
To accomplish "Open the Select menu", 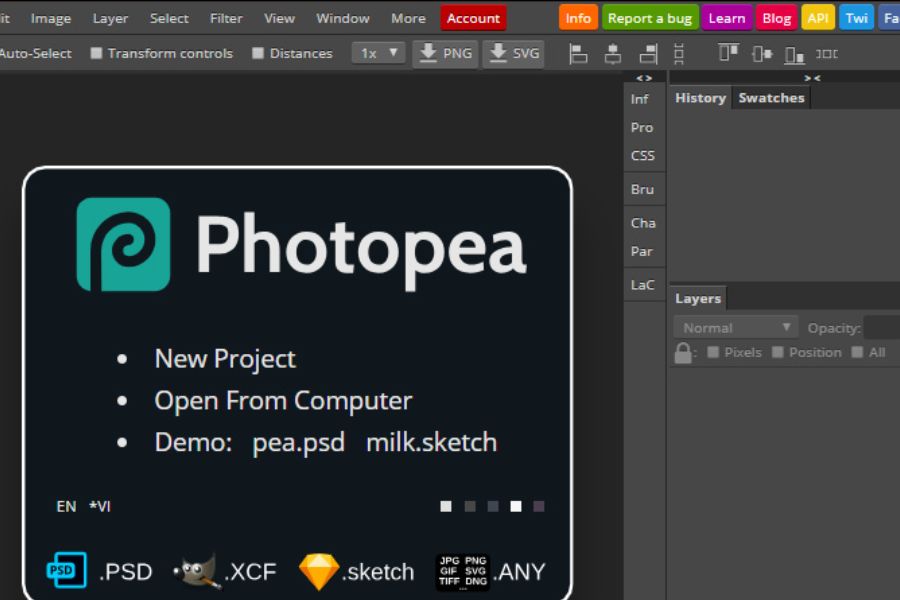I will [x=169, y=18].
